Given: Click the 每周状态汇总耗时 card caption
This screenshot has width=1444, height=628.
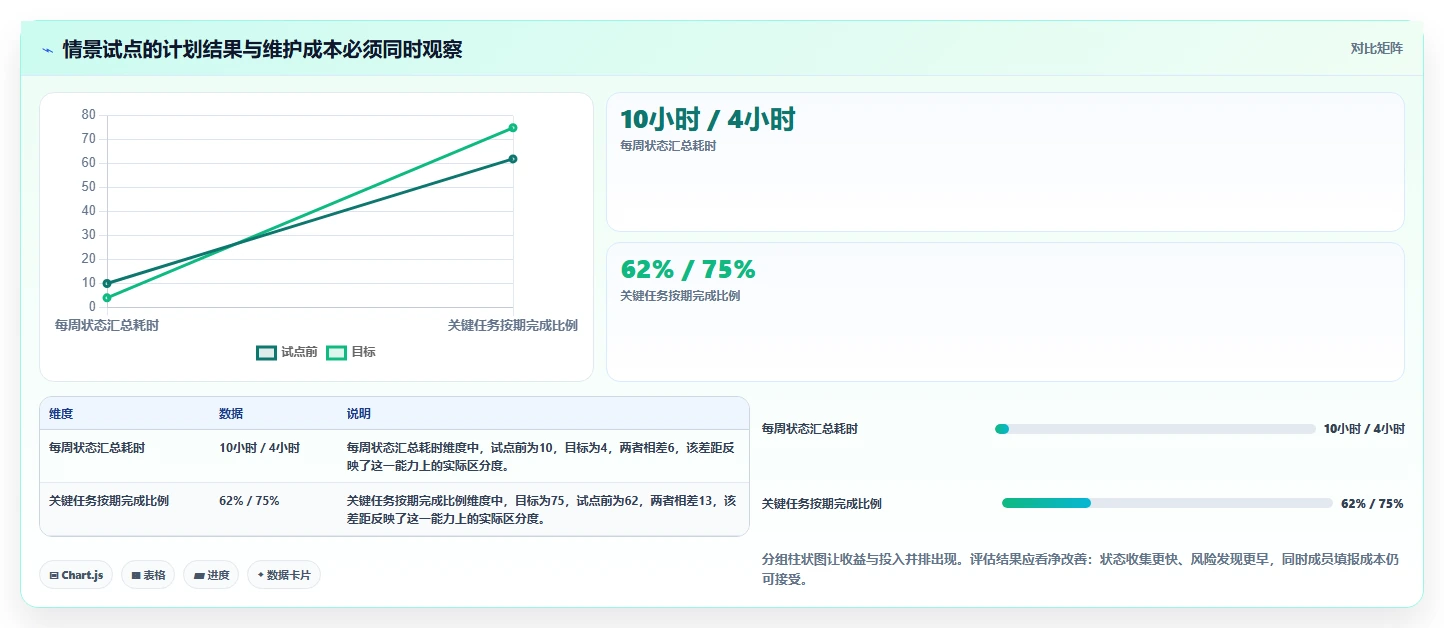Looking at the screenshot, I should click(668, 146).
